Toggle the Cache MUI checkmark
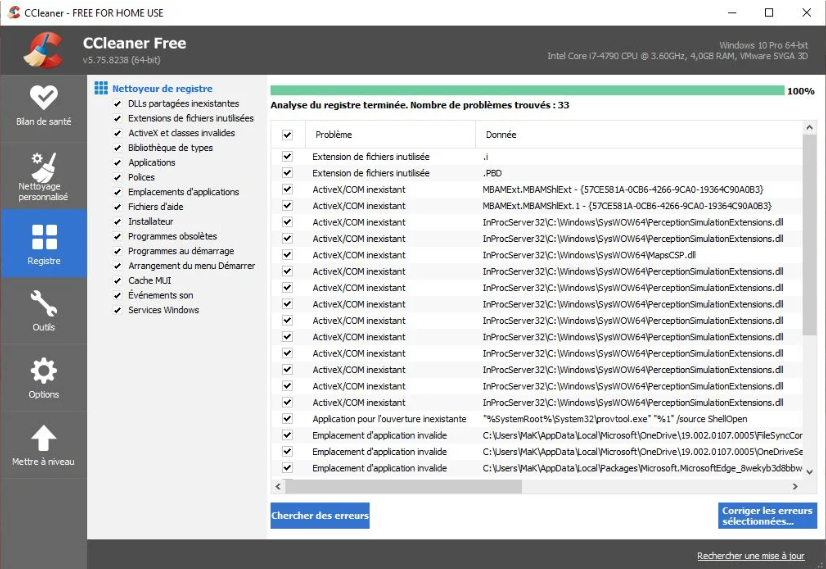Viewport: 826px width, 569px height. tap(118, 281)
